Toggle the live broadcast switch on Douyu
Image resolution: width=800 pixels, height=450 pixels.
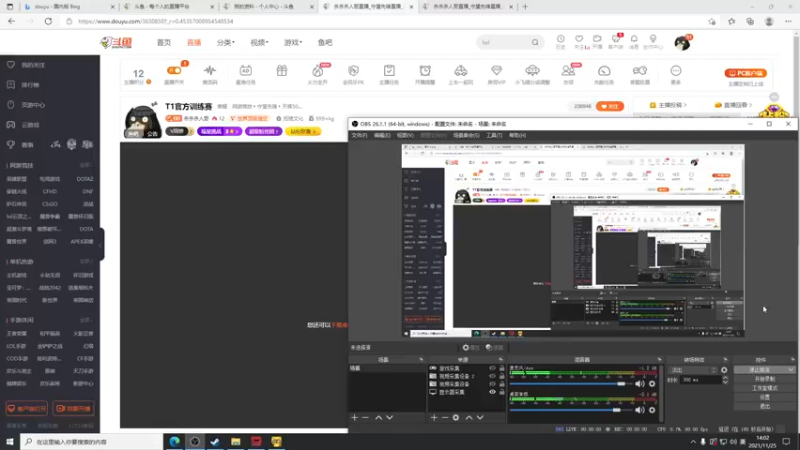174,70
